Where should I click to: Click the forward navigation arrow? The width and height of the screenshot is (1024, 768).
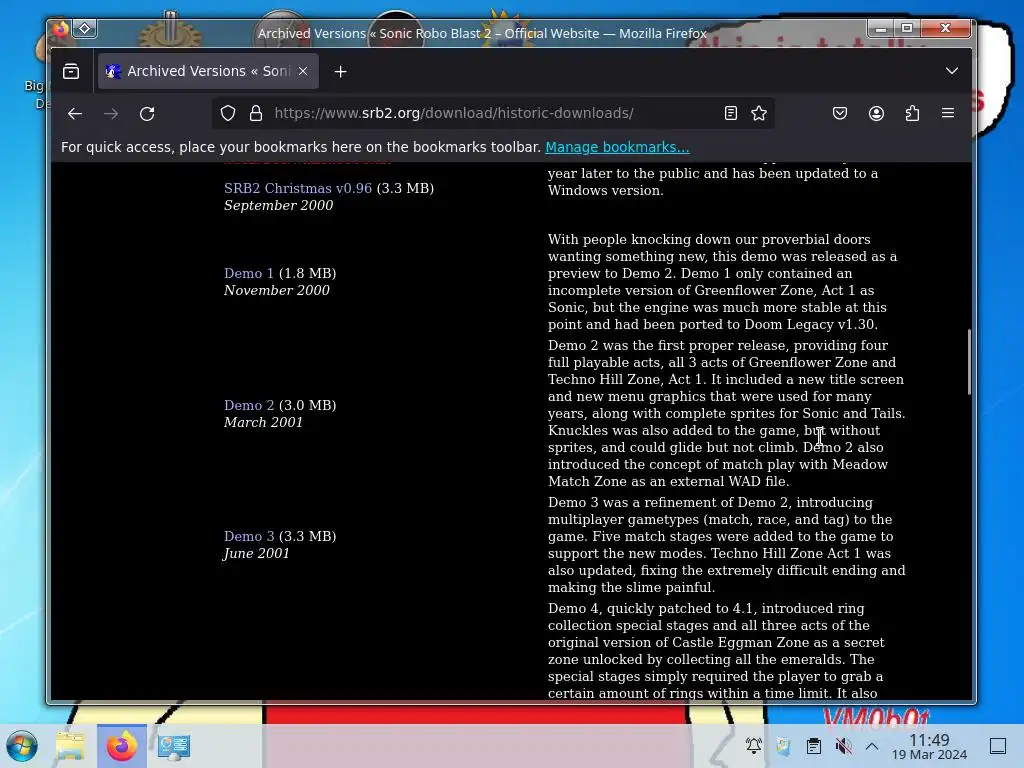click(111, 114)
